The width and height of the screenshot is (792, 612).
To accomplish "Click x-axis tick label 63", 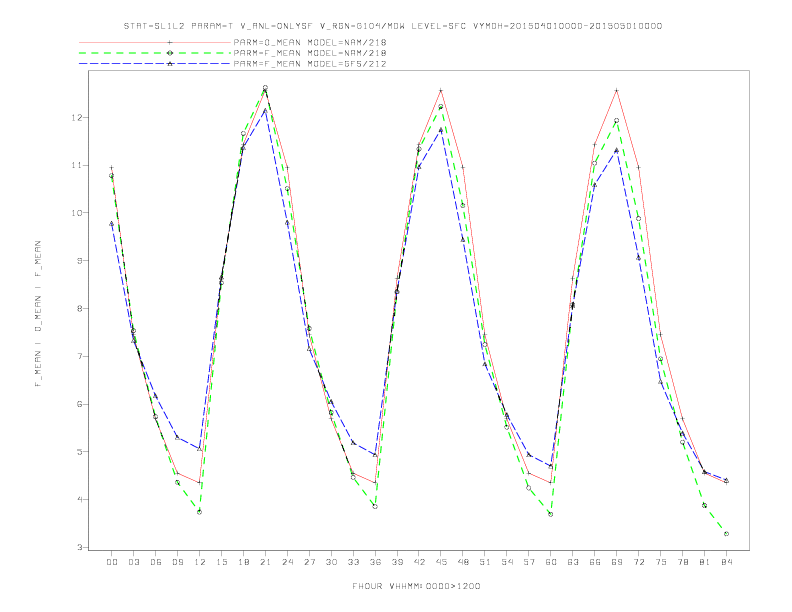I will point(573,562).
